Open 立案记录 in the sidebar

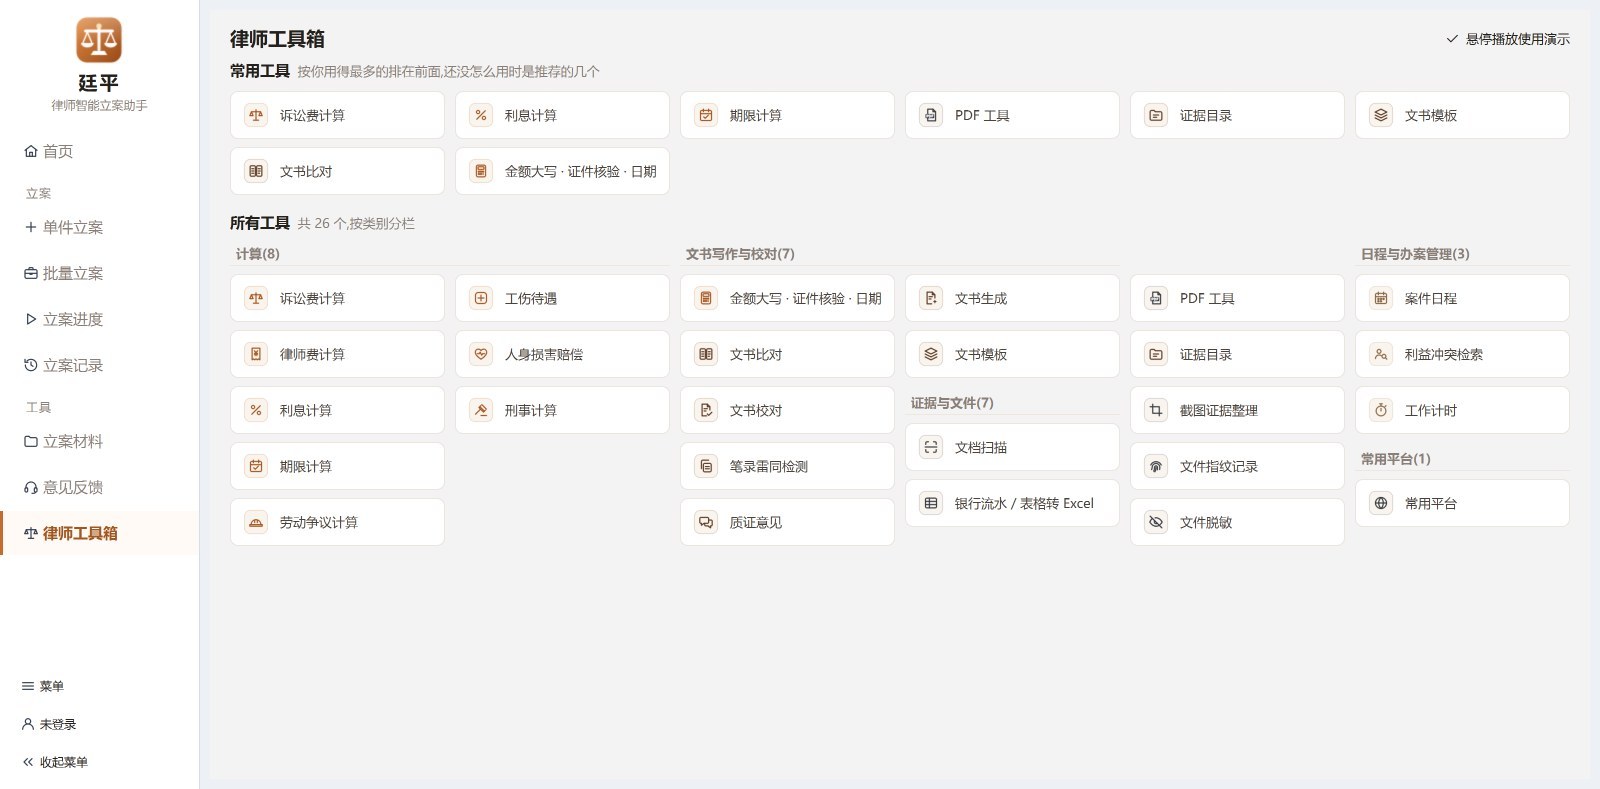click(x=99, y=365)
